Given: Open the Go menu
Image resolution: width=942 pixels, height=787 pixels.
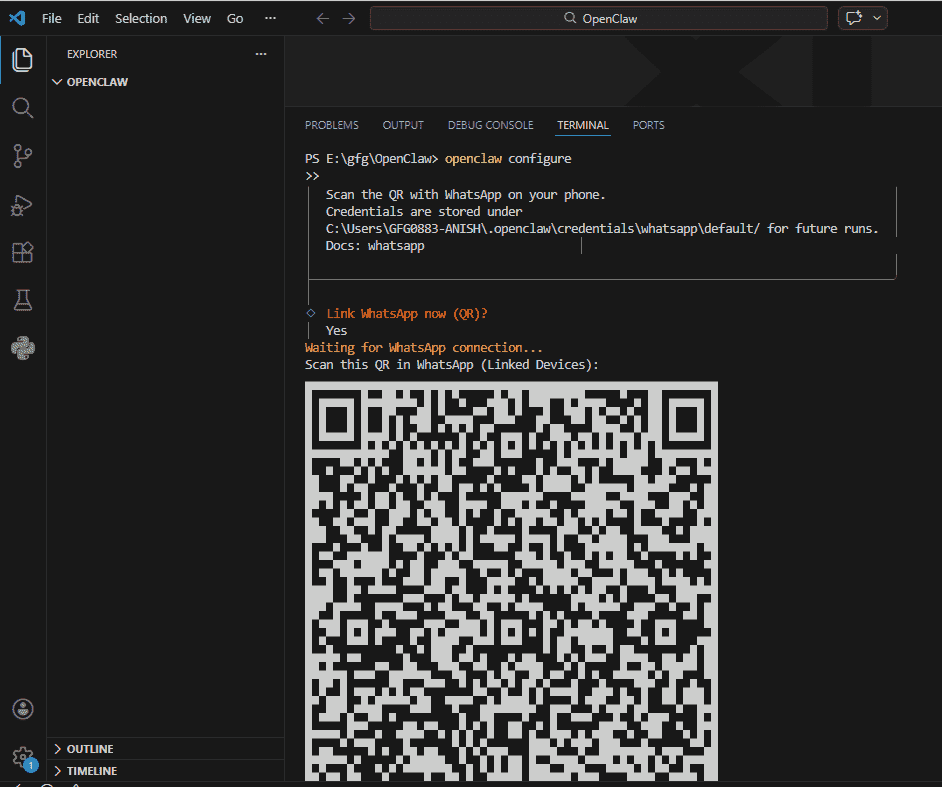Looking at the screenshot, I should pos(235,19).
